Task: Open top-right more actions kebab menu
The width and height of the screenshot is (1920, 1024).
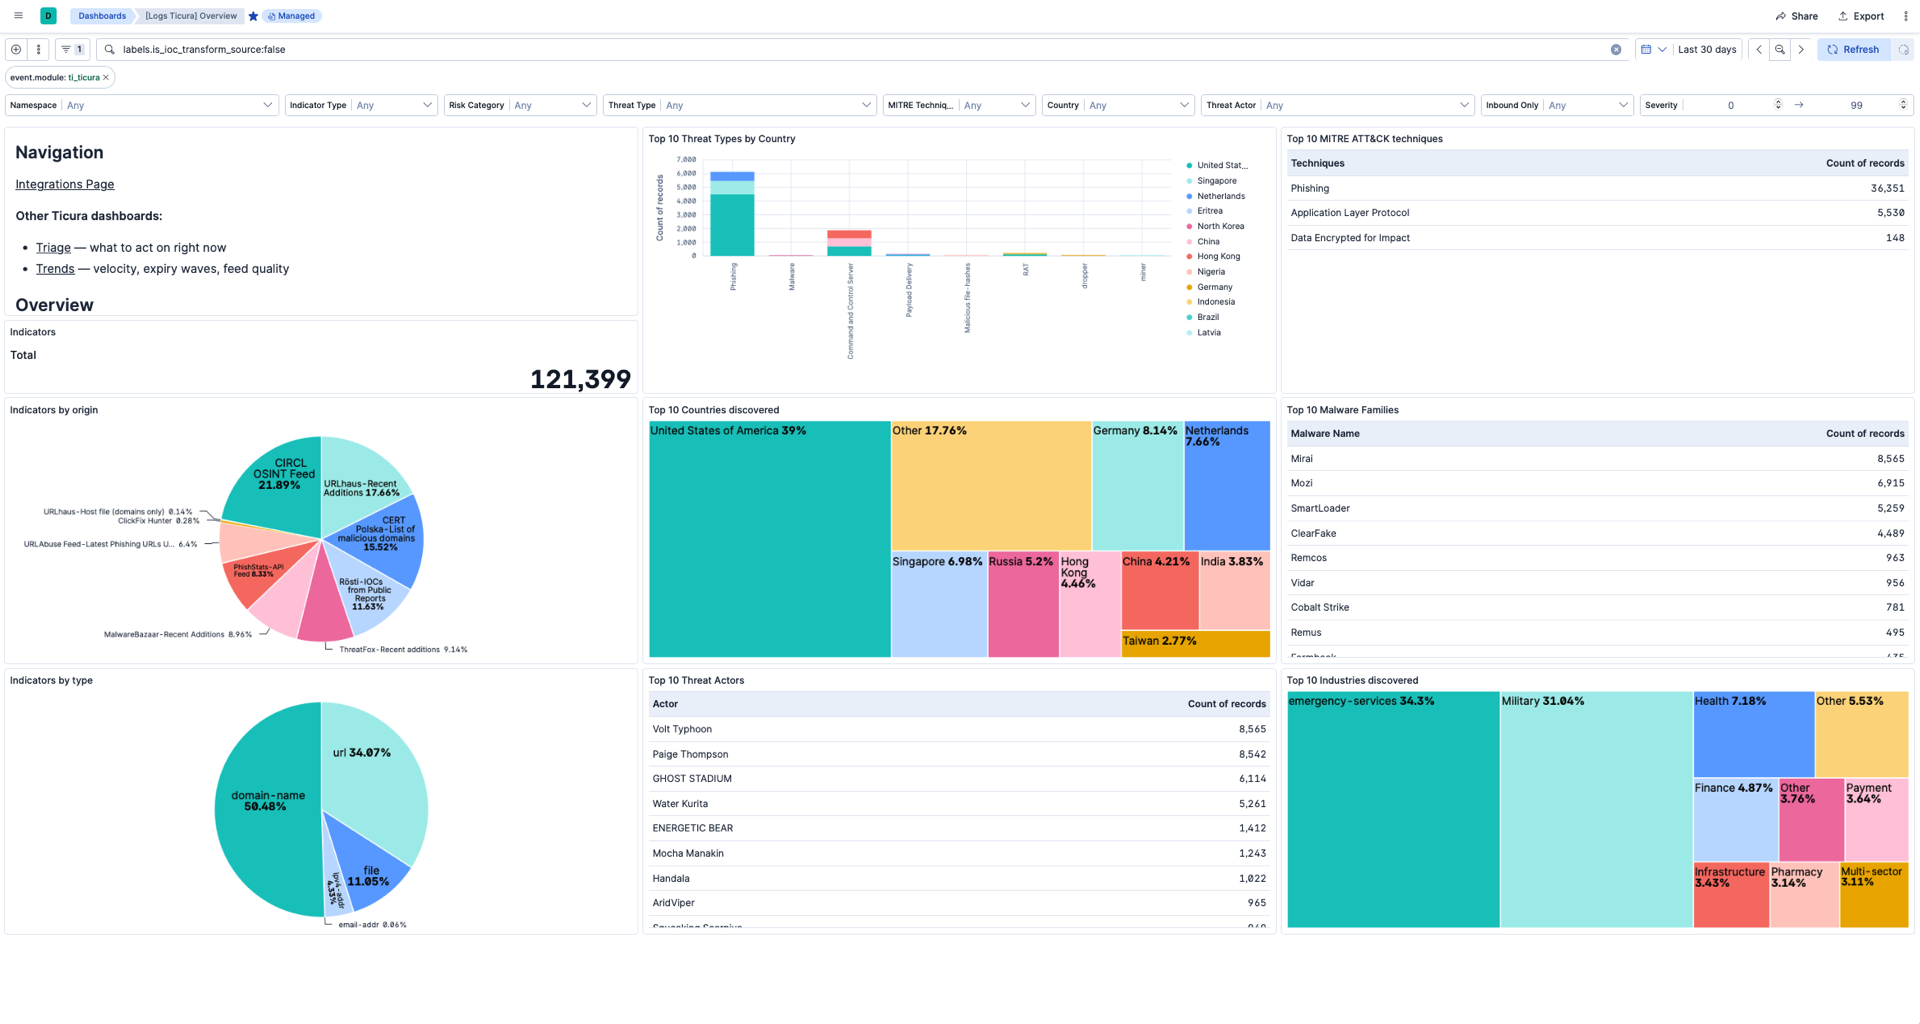Action: 1905,16
